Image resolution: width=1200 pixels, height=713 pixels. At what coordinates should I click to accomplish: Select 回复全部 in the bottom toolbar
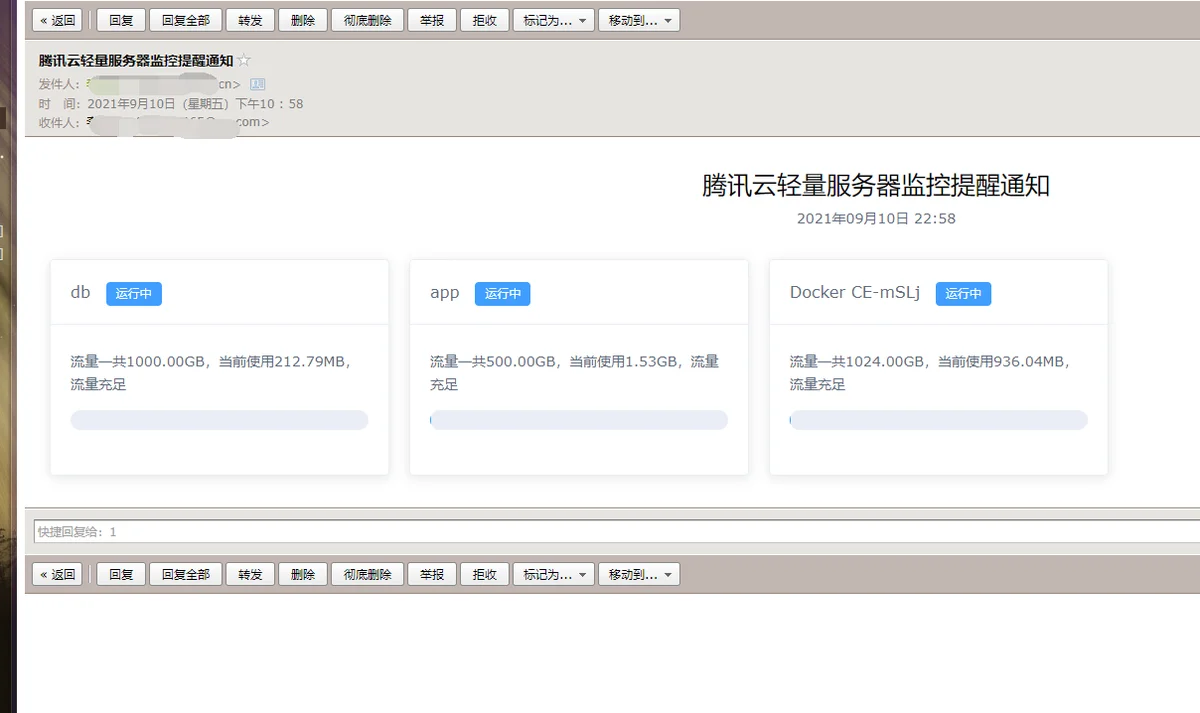186,574
